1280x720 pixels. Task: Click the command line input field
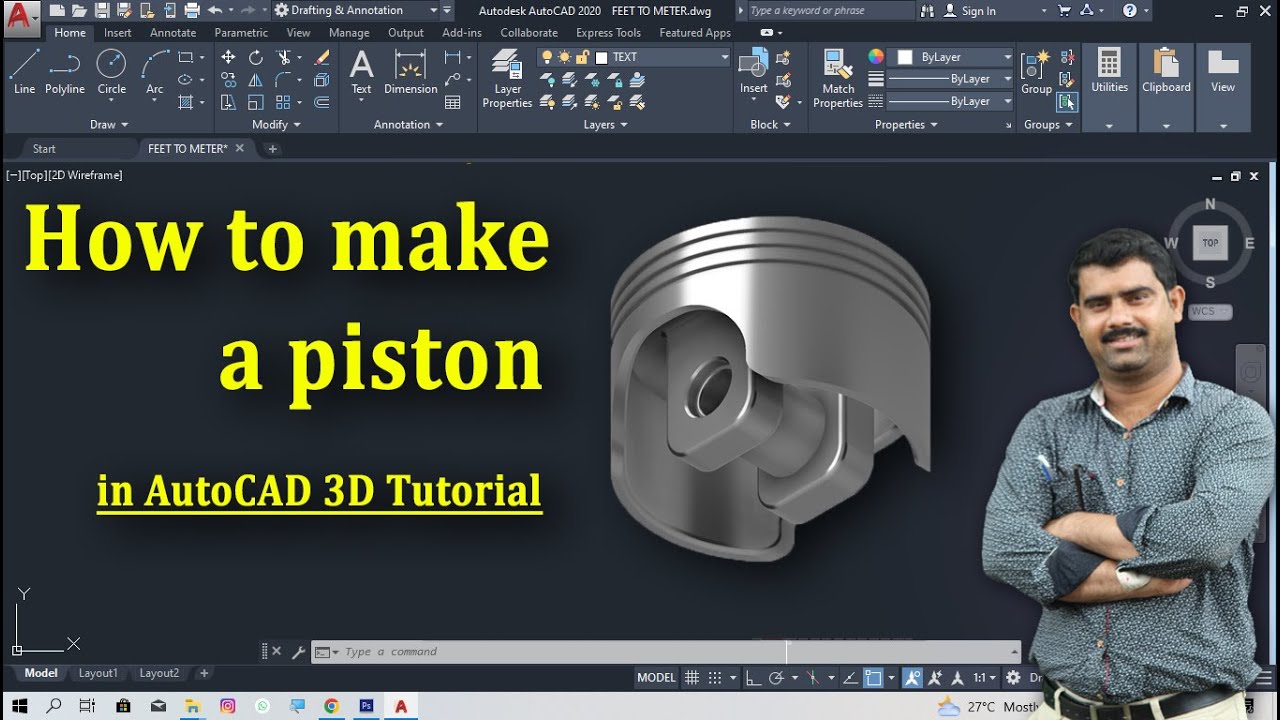coord(666,652)
